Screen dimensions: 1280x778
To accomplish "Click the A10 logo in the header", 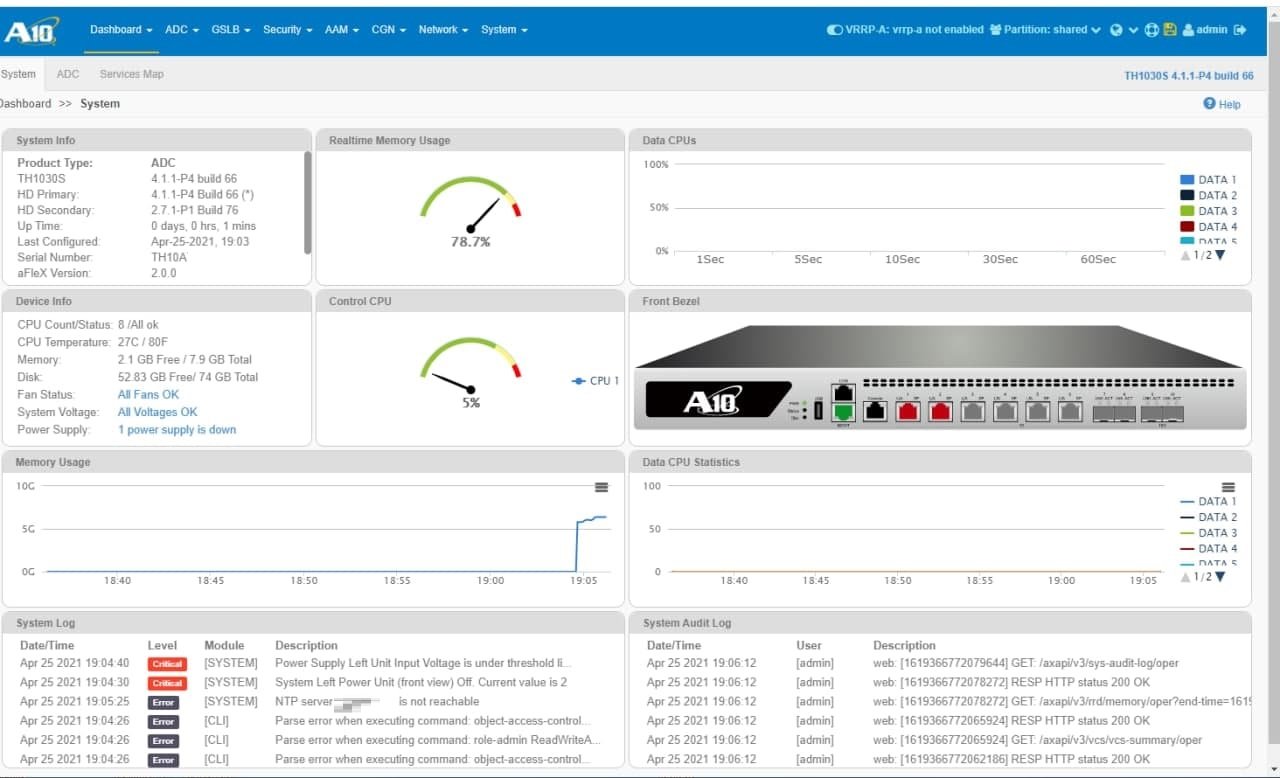I will point(31,32).
